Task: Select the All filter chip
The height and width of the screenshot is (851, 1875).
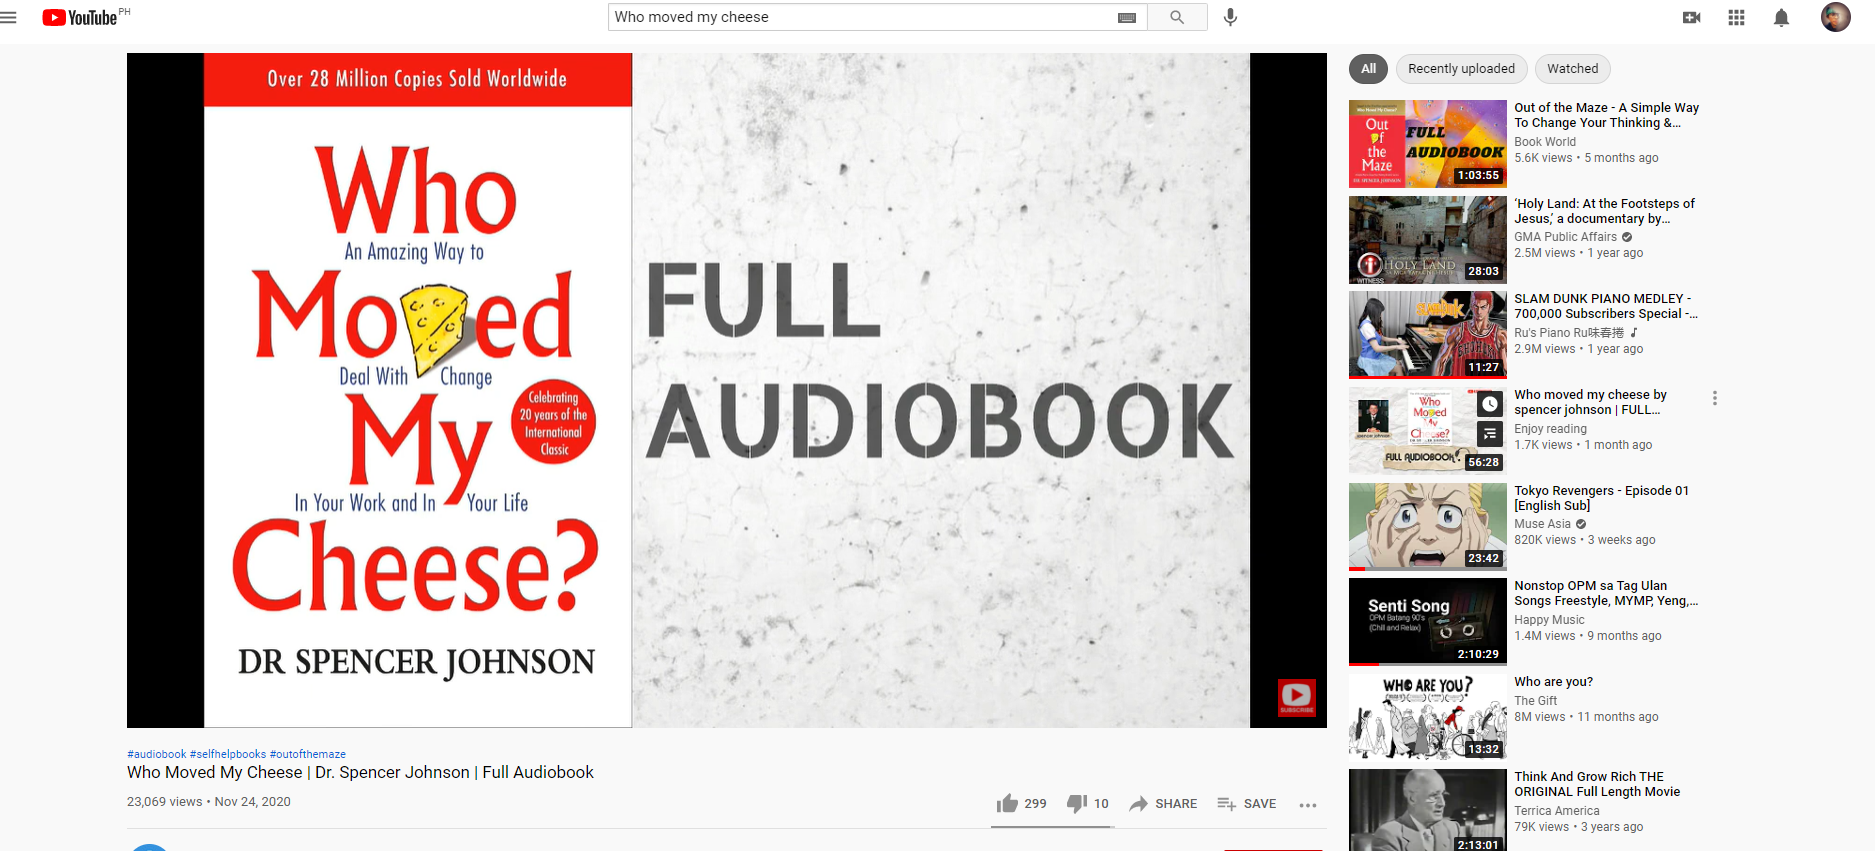Action: coord(1369,69)
